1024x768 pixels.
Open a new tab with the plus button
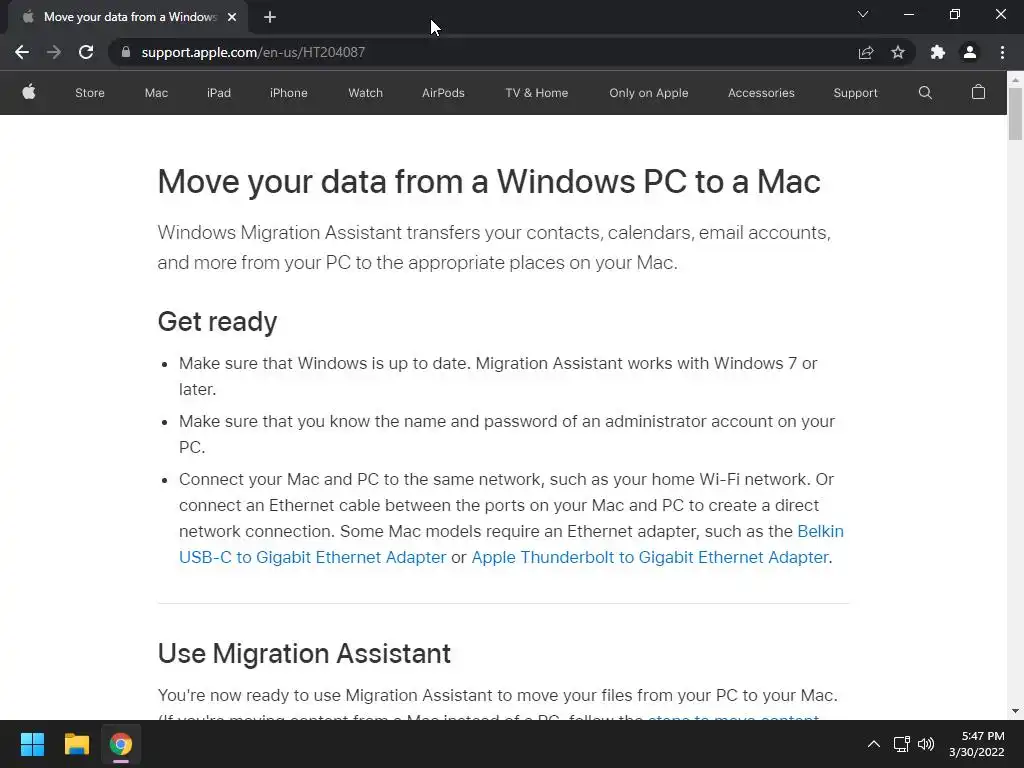(x=270, y=17)
